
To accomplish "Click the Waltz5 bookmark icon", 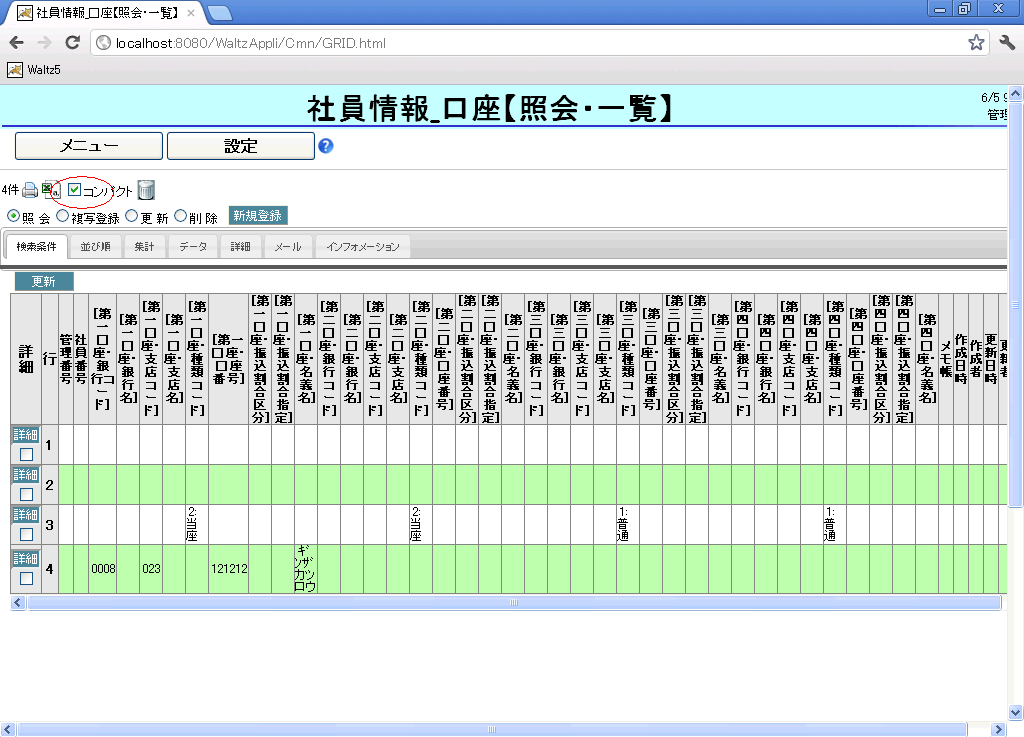I will point(15,70).
